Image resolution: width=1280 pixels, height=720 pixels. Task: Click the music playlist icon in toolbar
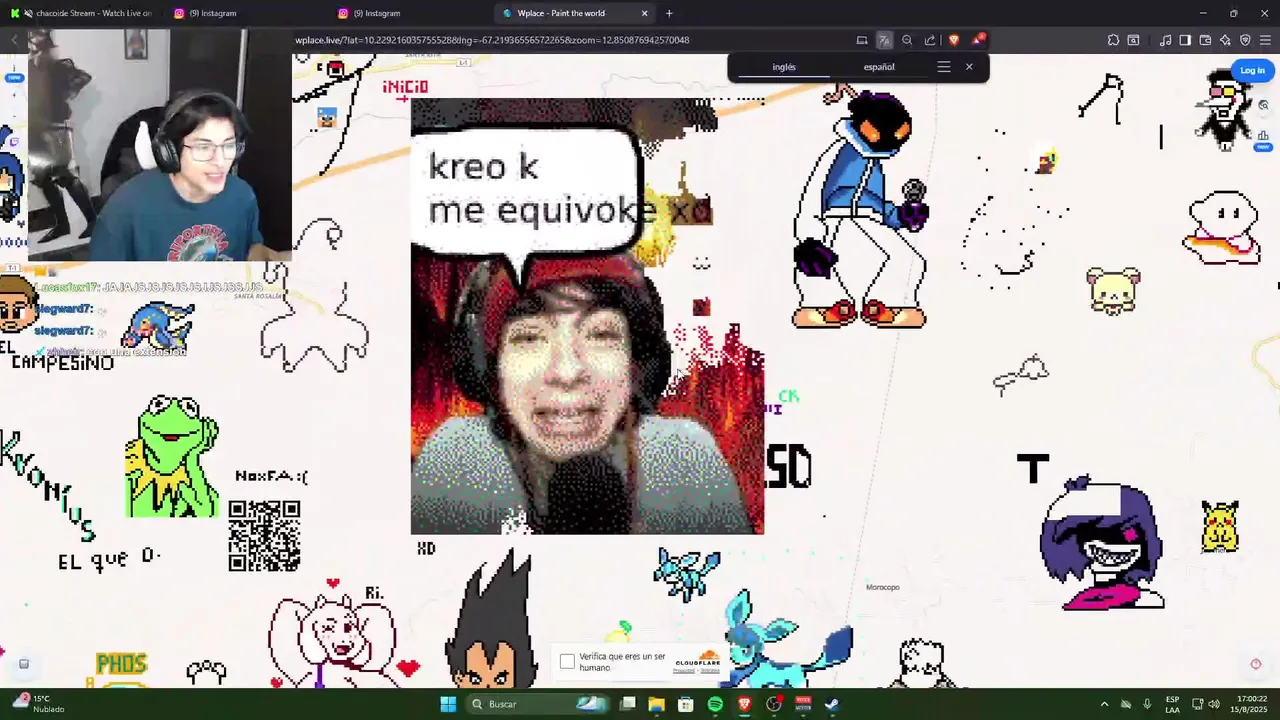pos(1165,40)
